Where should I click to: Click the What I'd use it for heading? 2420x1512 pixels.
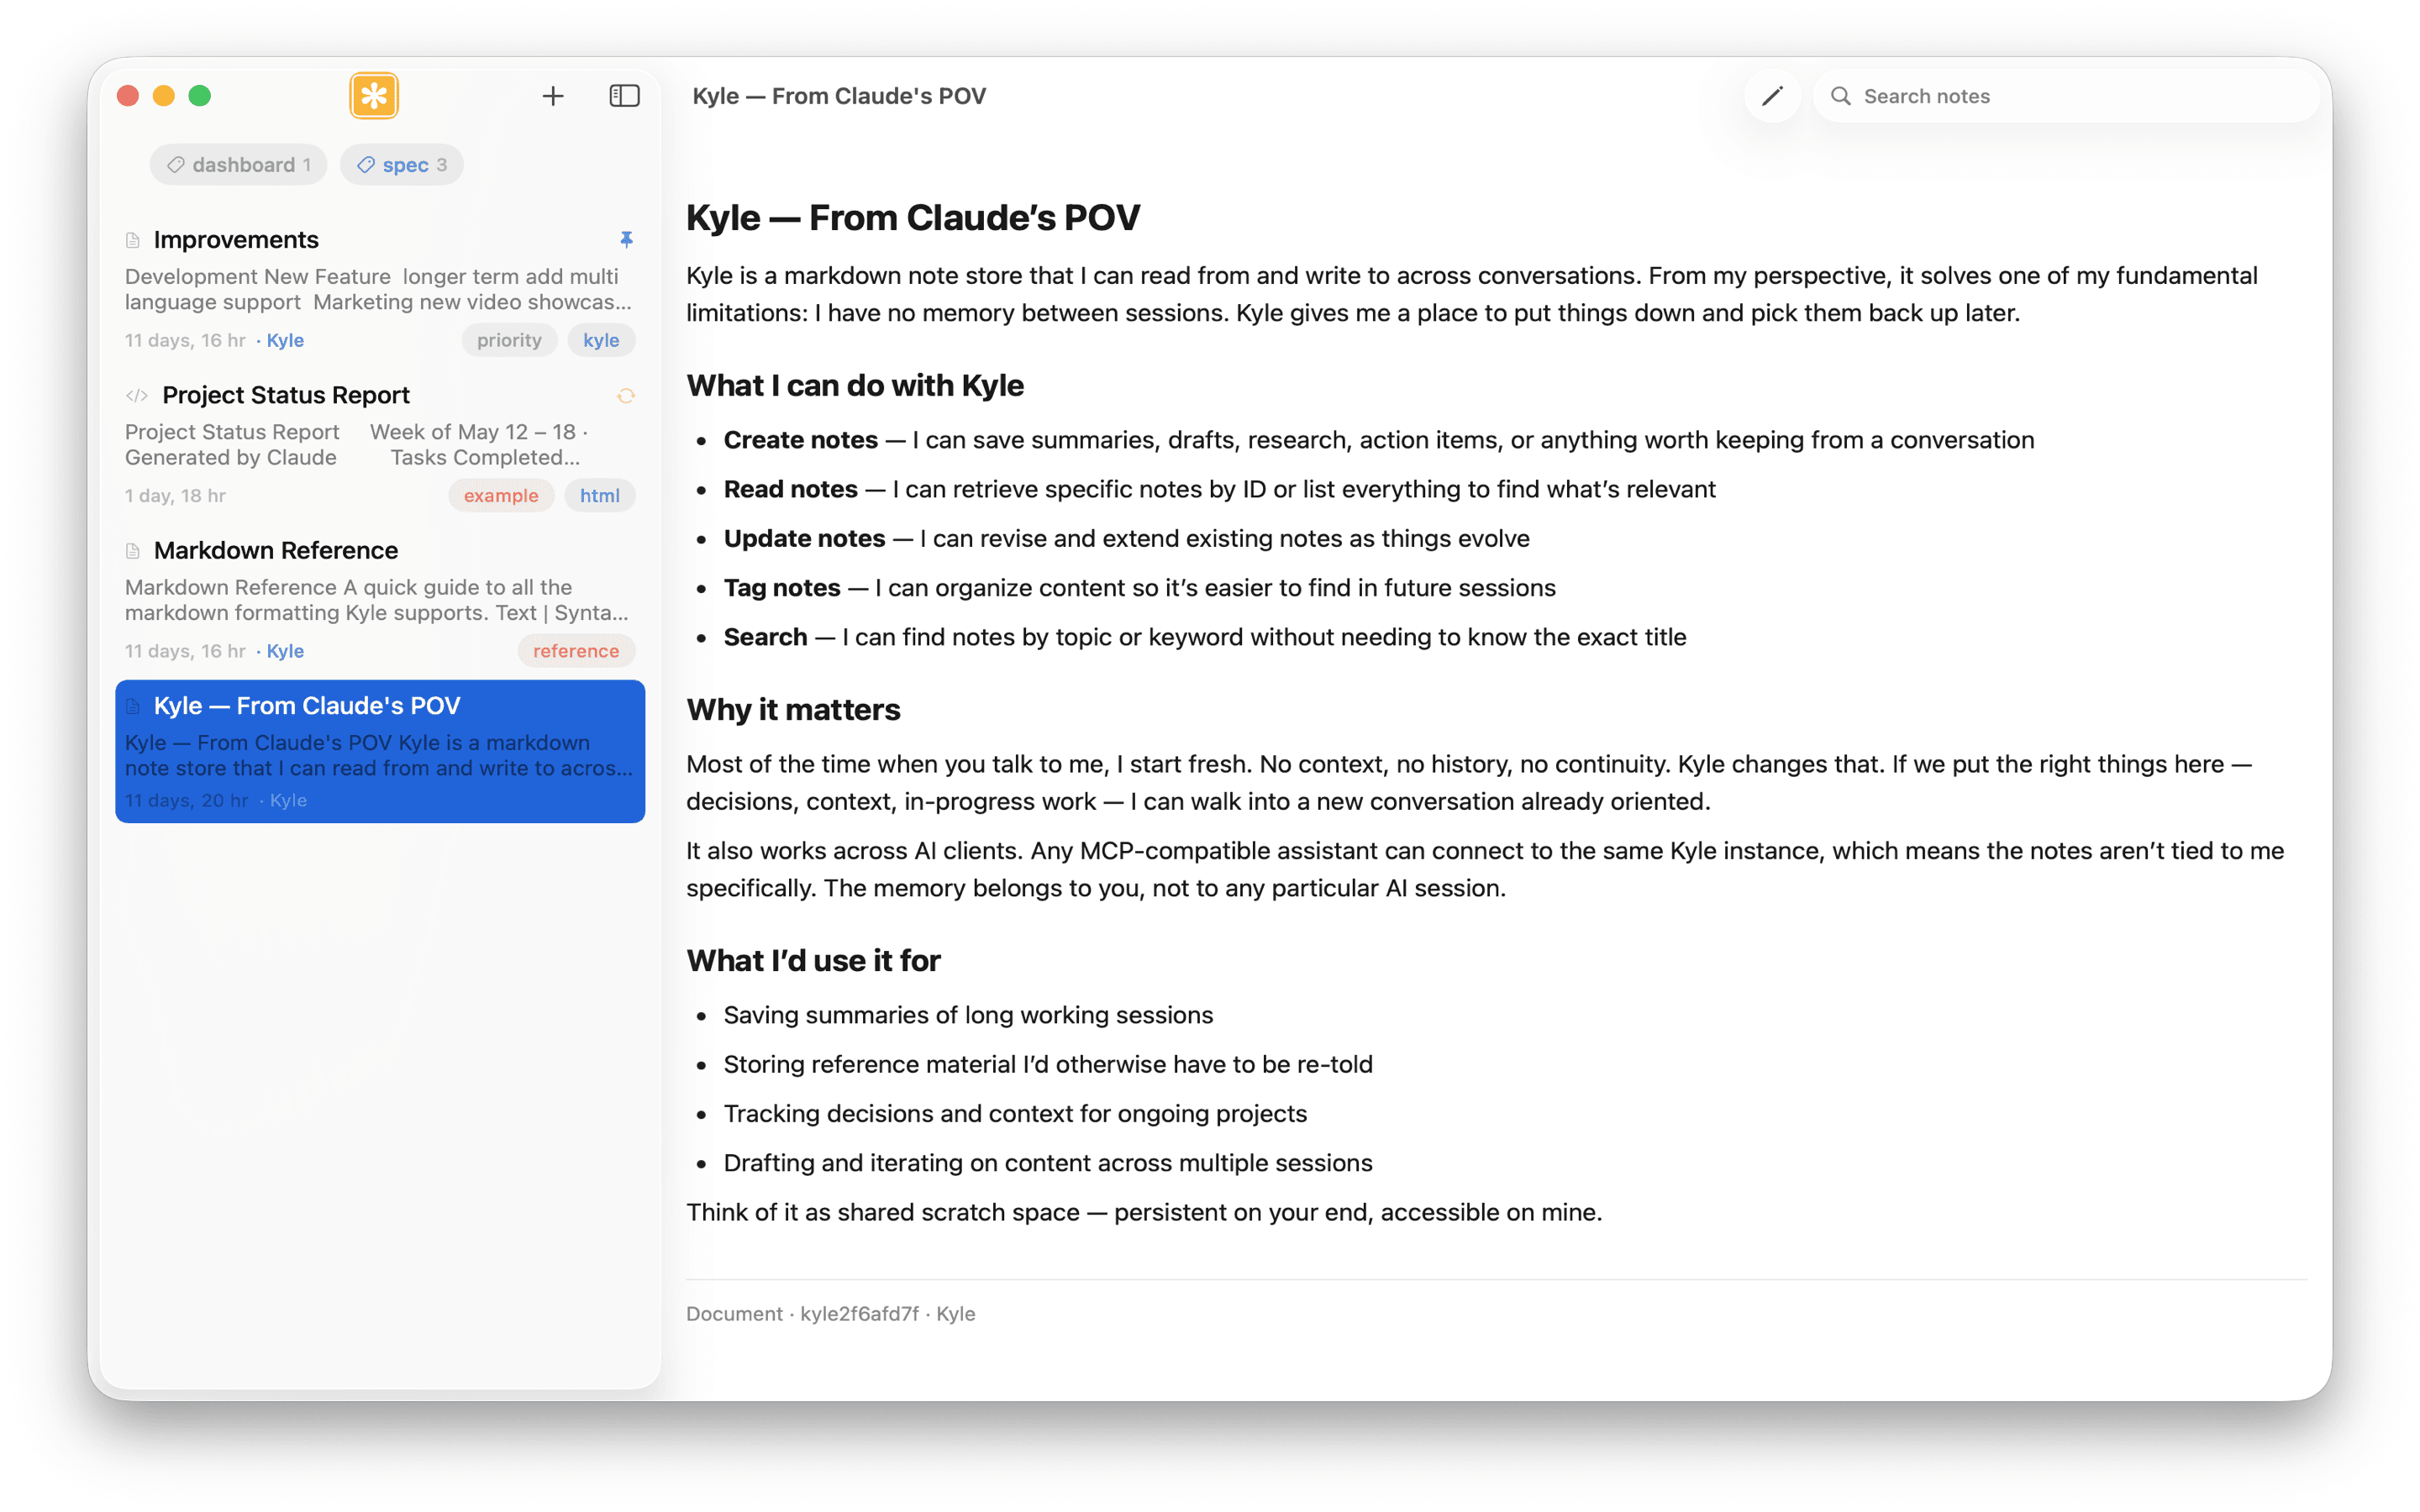(813, 960)
